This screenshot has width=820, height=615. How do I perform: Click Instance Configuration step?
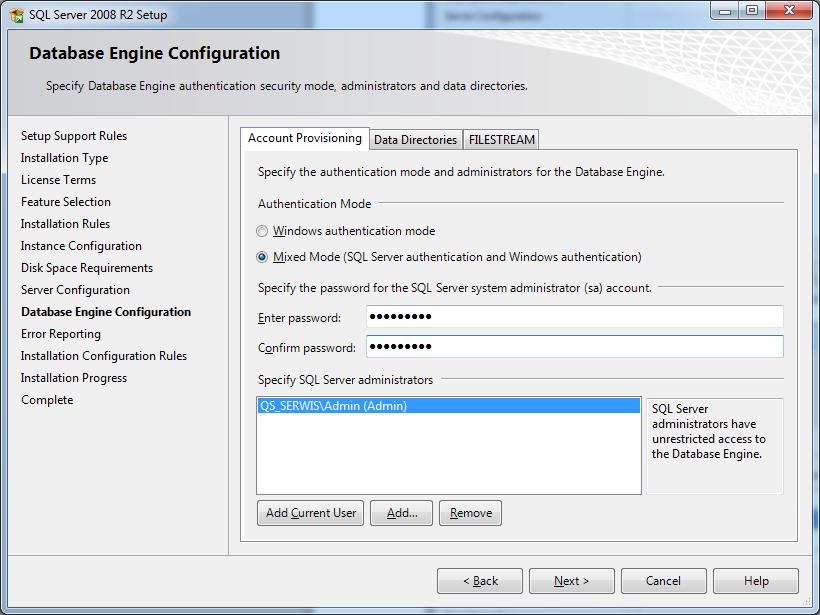point(81,246)
